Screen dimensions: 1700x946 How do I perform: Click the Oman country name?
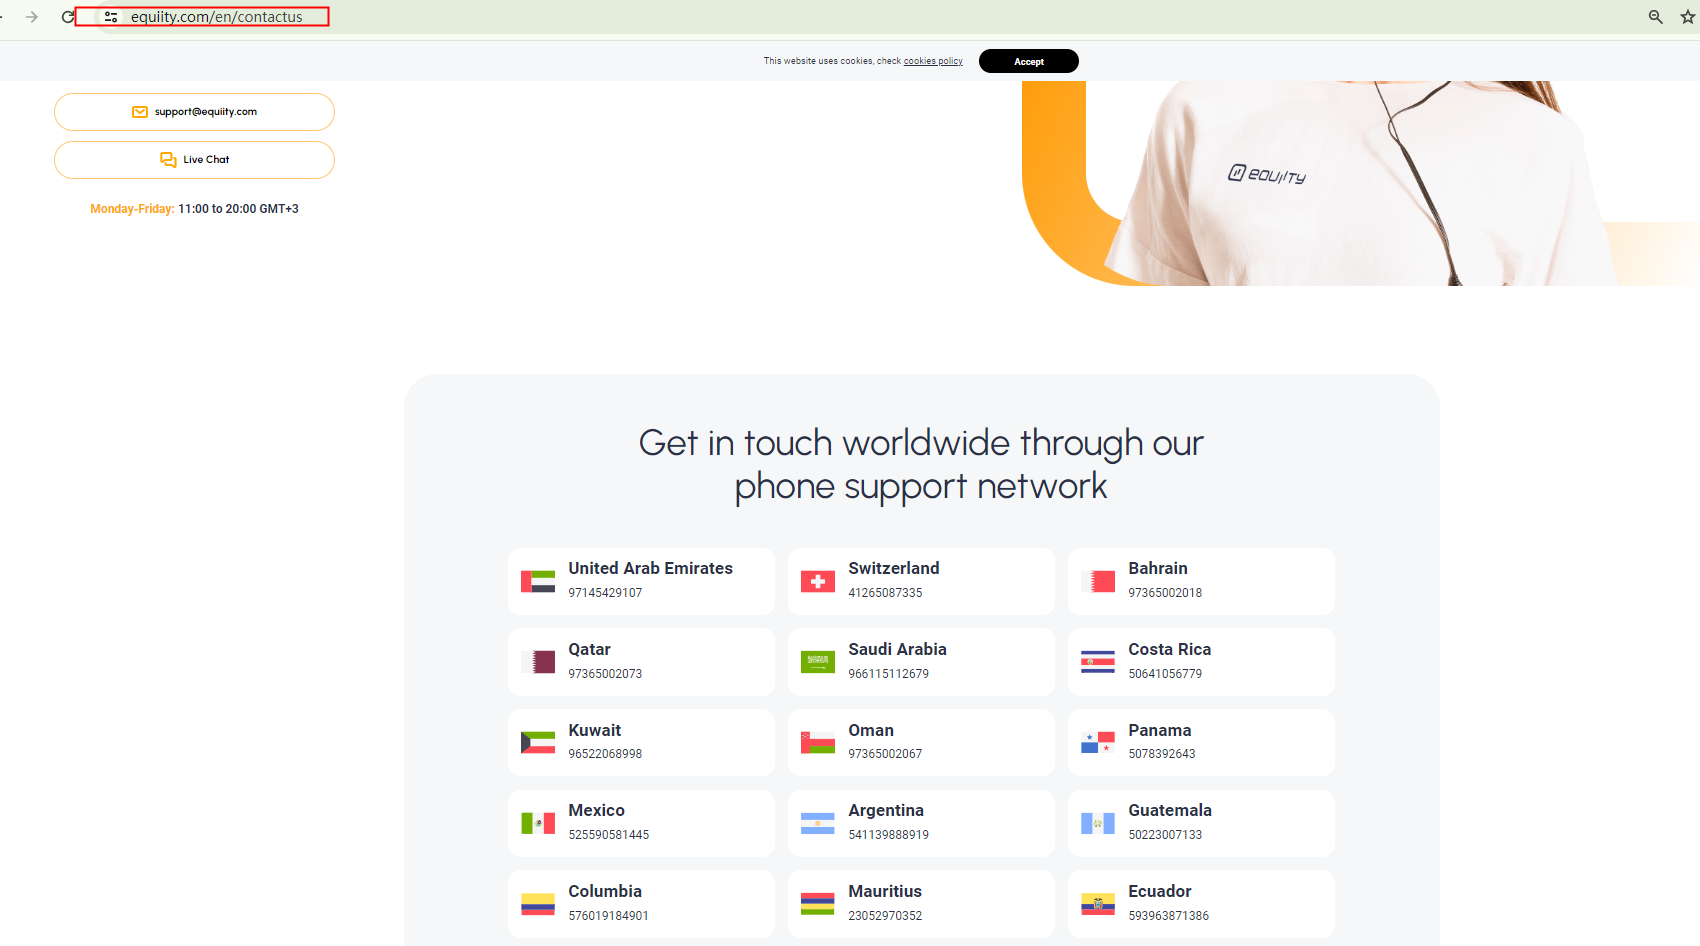pos(871,730)
